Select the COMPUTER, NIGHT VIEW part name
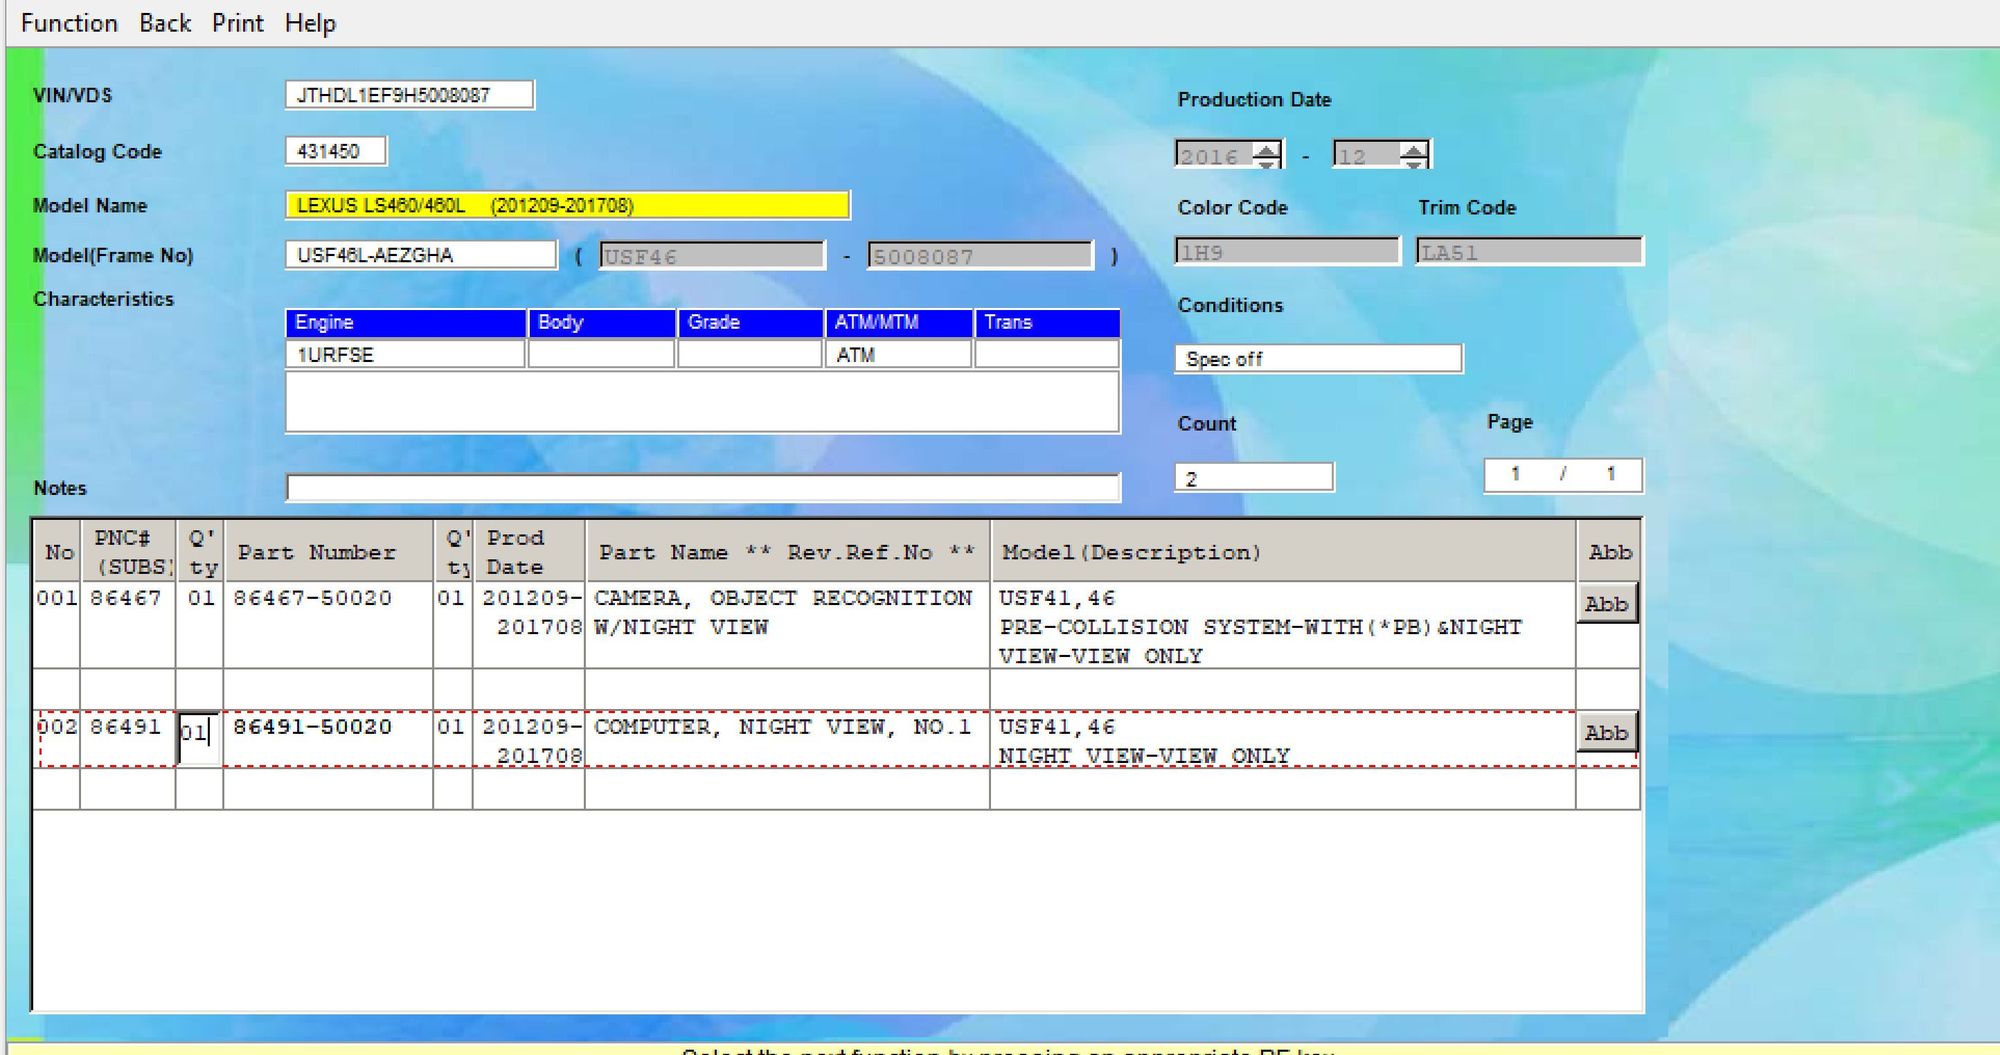The height and width of the screenshot is (1055, 2000). click(x=782, y=727)
